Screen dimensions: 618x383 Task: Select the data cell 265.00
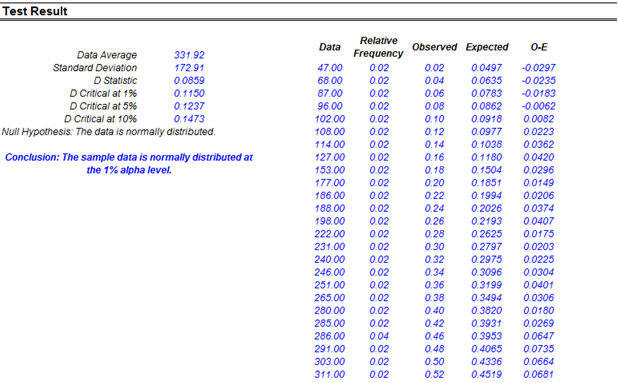point(330,297)
